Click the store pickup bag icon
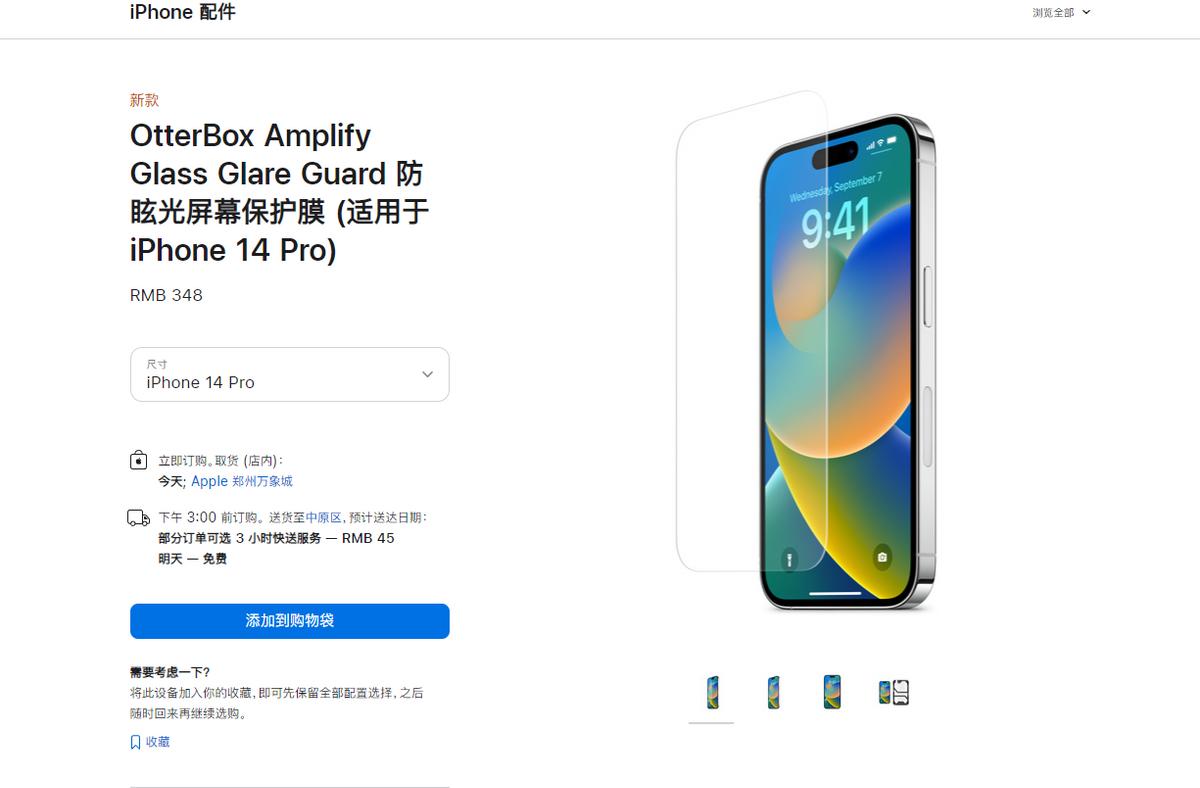Screen dimensions: 1200x788 pos(138,460)
